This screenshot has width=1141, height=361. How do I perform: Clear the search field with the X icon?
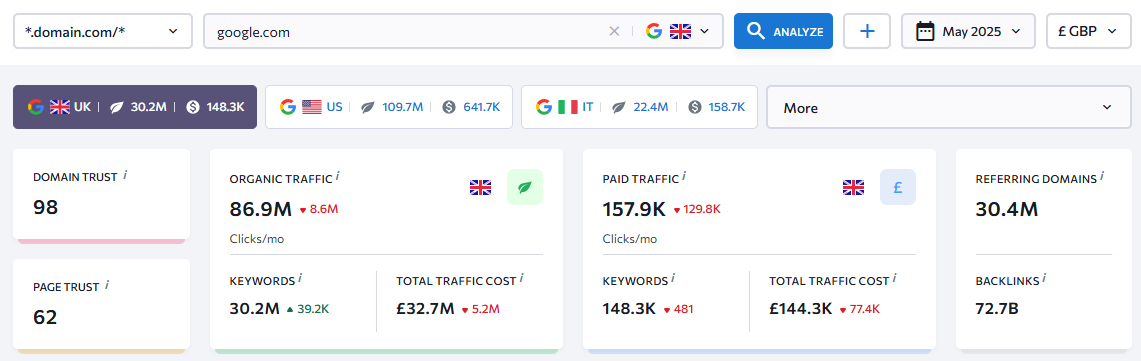click(614, 31)
